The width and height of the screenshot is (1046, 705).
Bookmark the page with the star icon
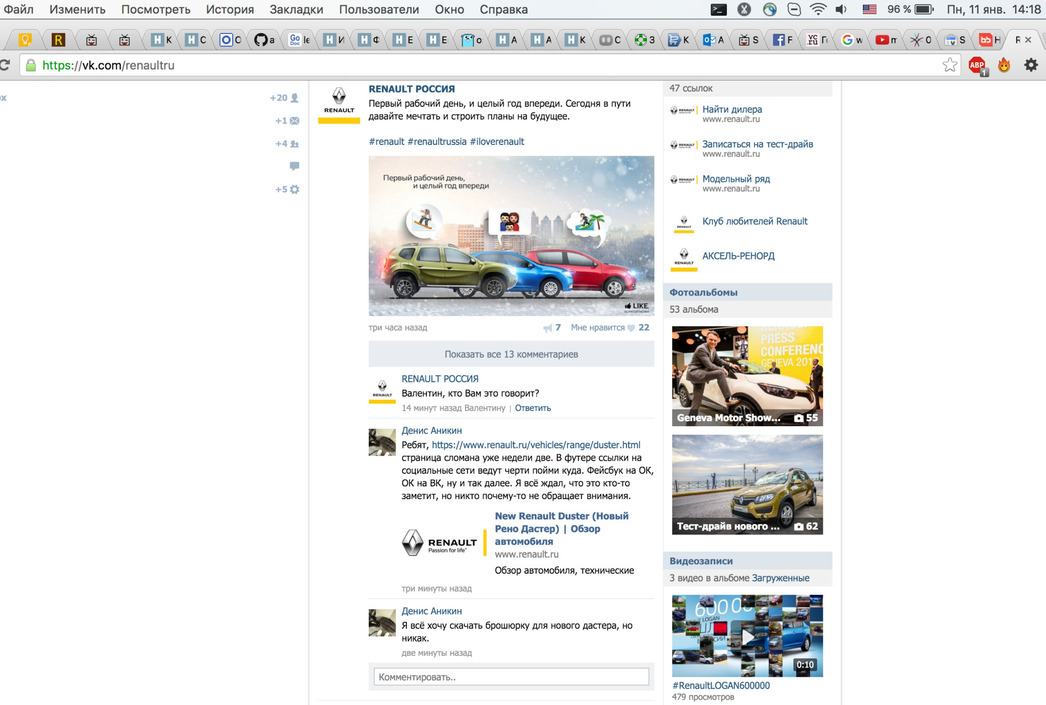pyautogui.click(x=949, y=65)
